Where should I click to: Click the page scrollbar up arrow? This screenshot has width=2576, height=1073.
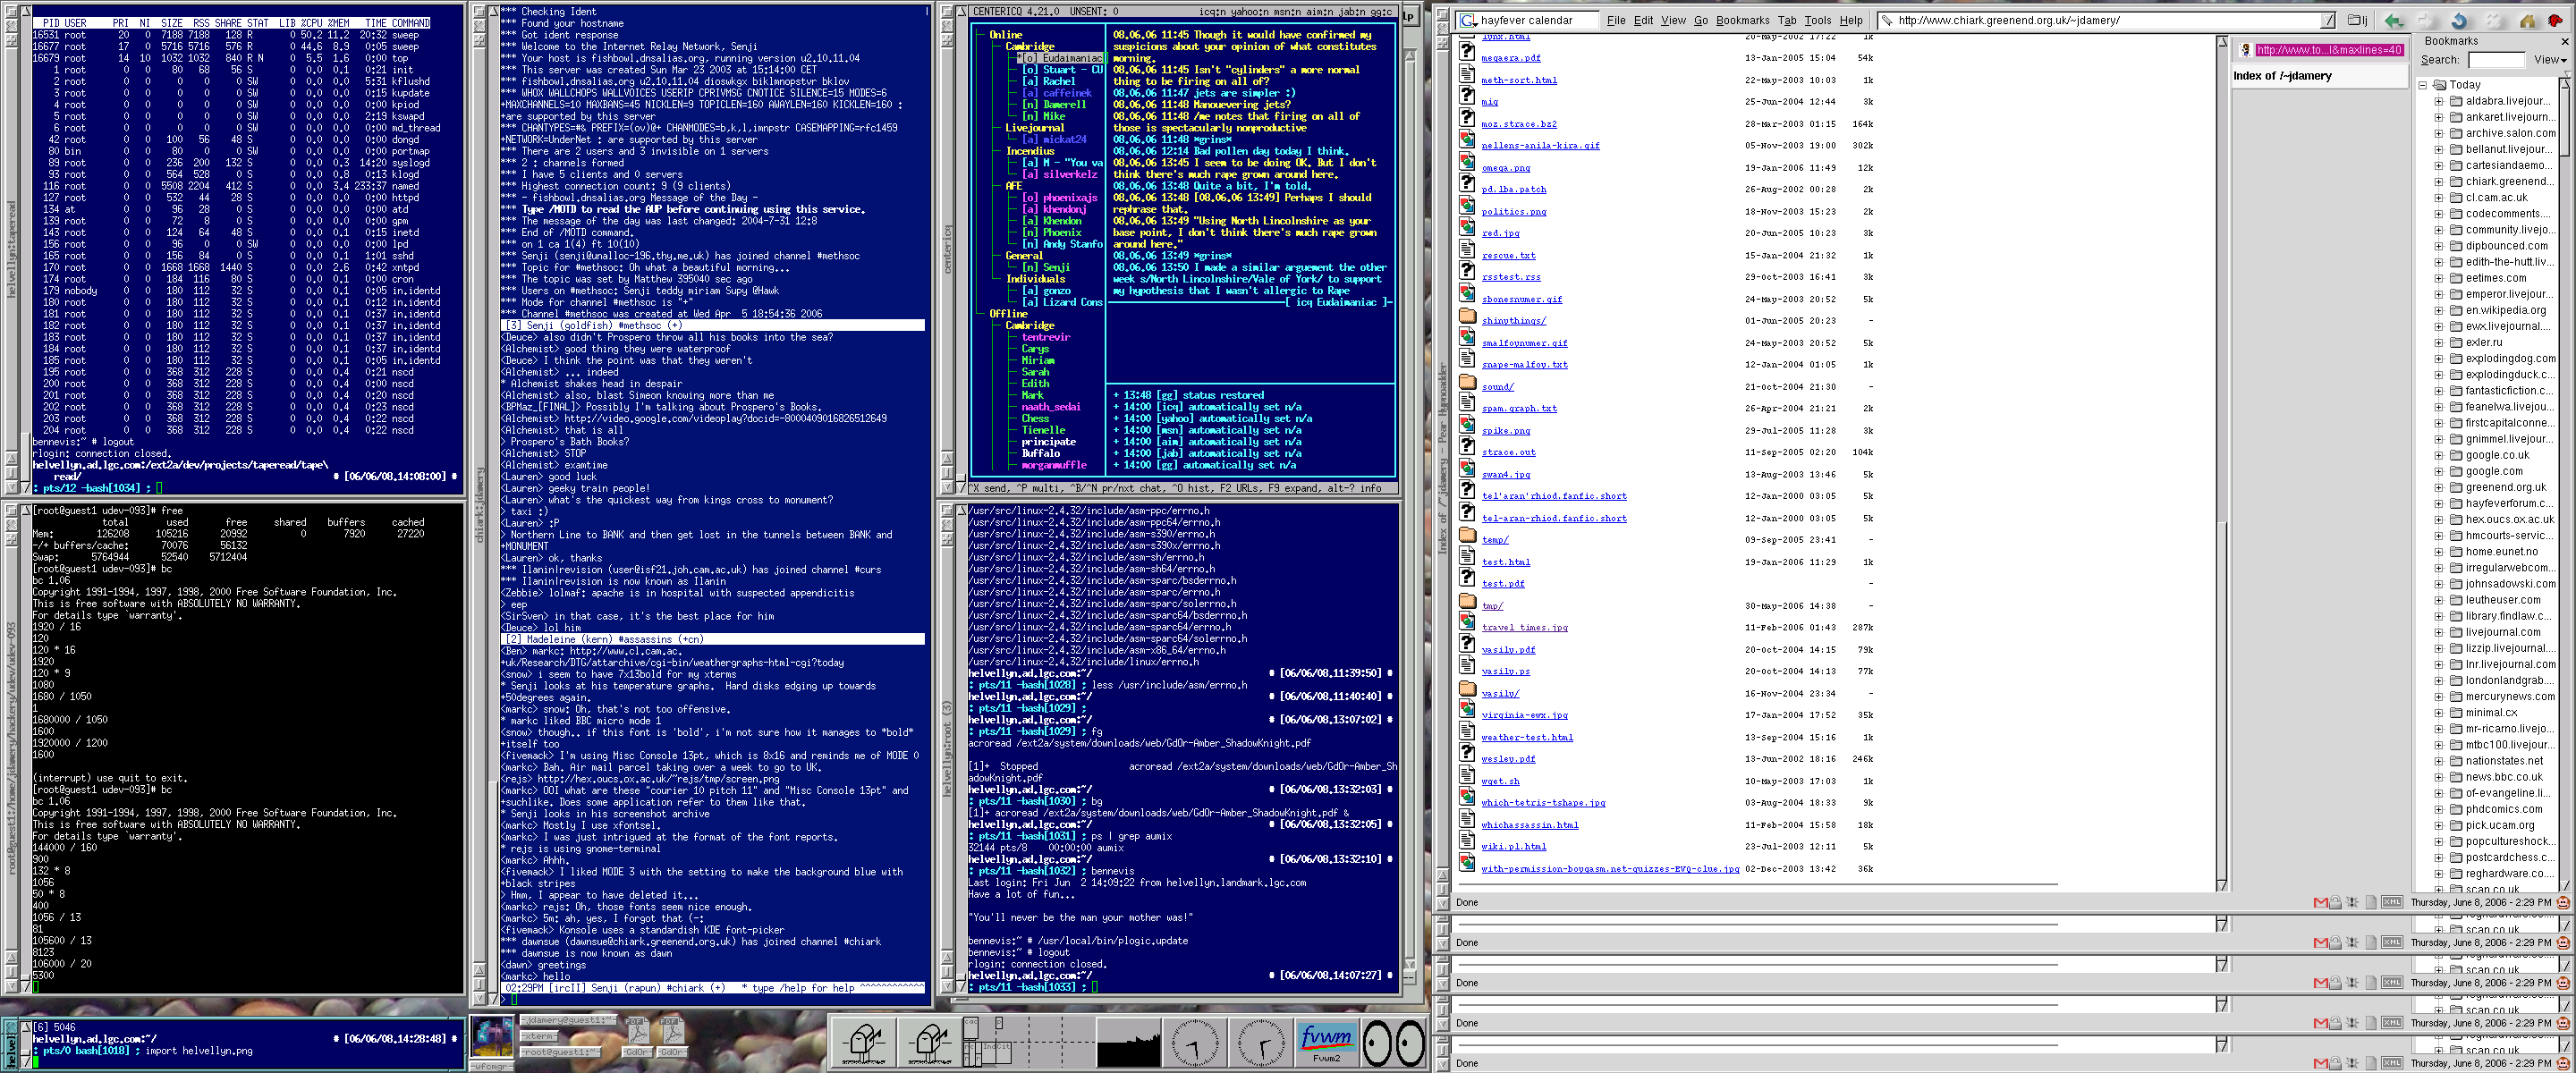(2221, 43)
